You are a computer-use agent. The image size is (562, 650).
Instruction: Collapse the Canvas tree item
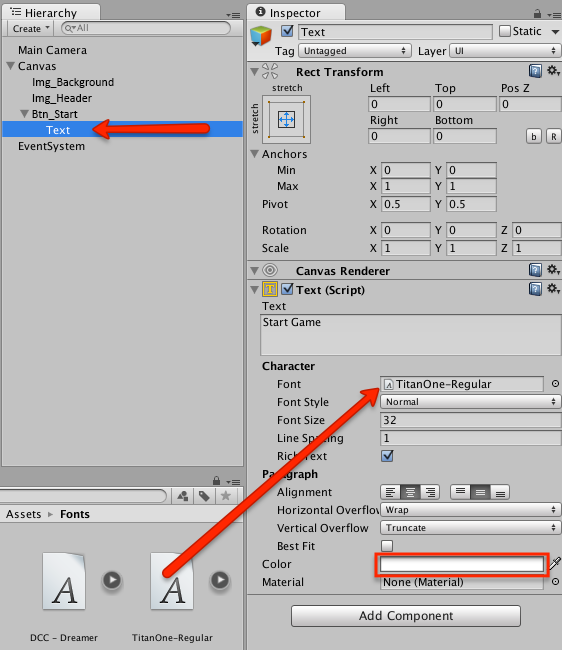click(x=11, y=66)
